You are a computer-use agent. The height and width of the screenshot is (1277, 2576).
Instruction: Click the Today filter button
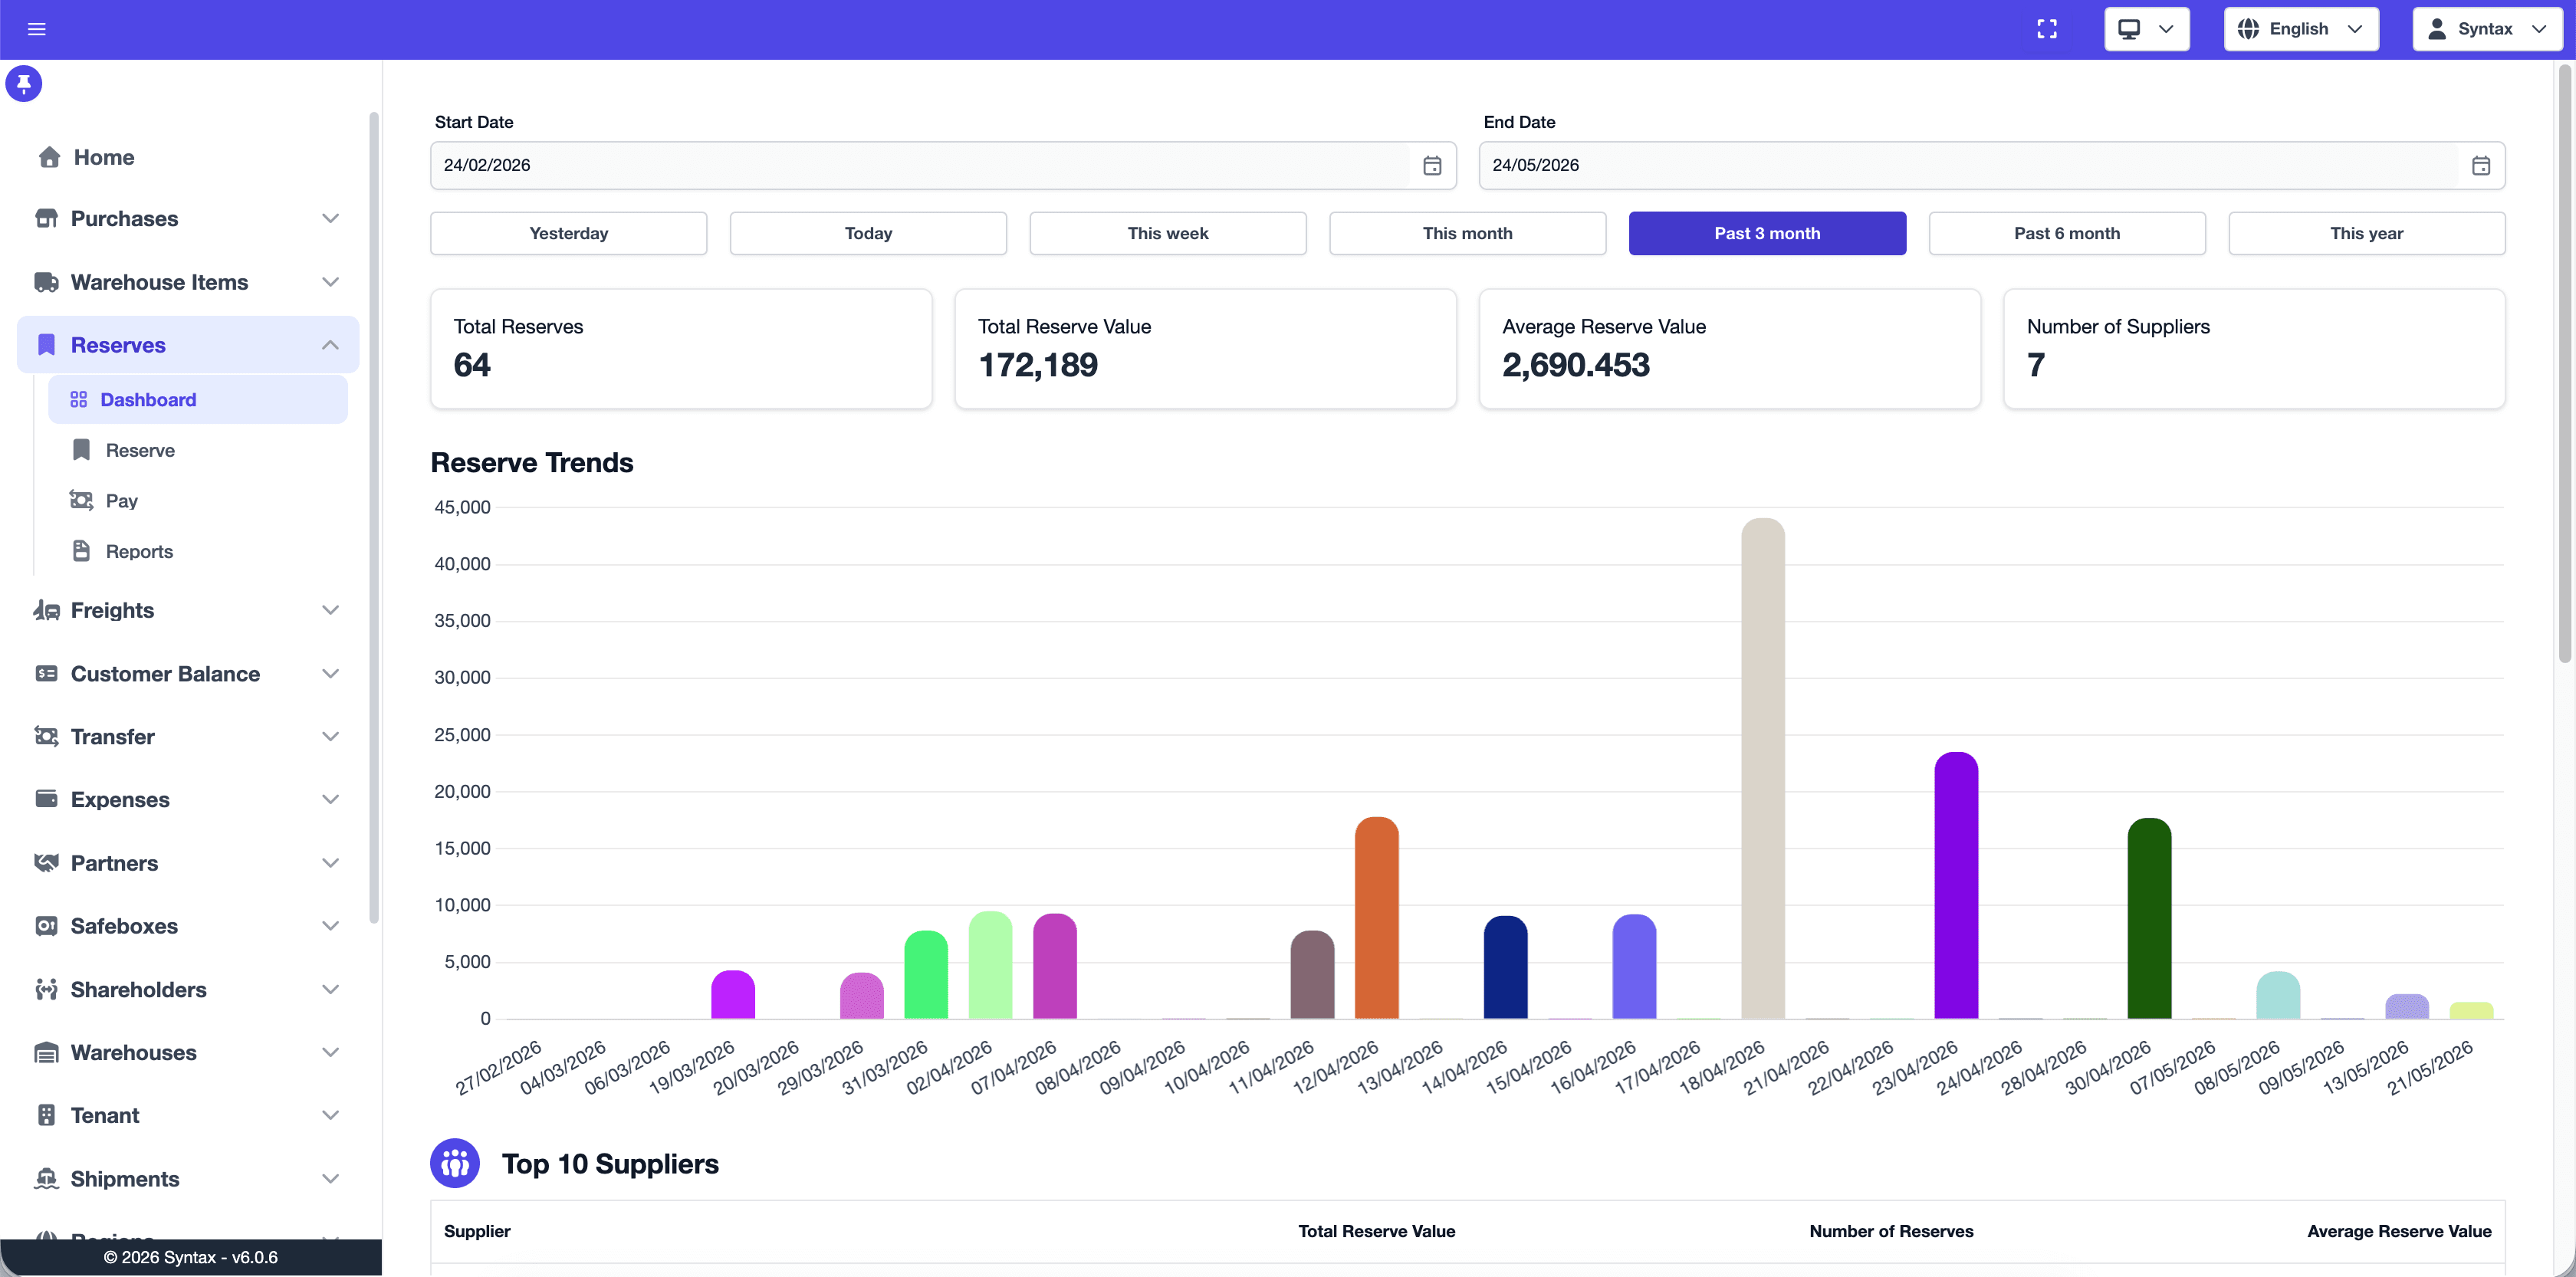(x=868, y=233)
